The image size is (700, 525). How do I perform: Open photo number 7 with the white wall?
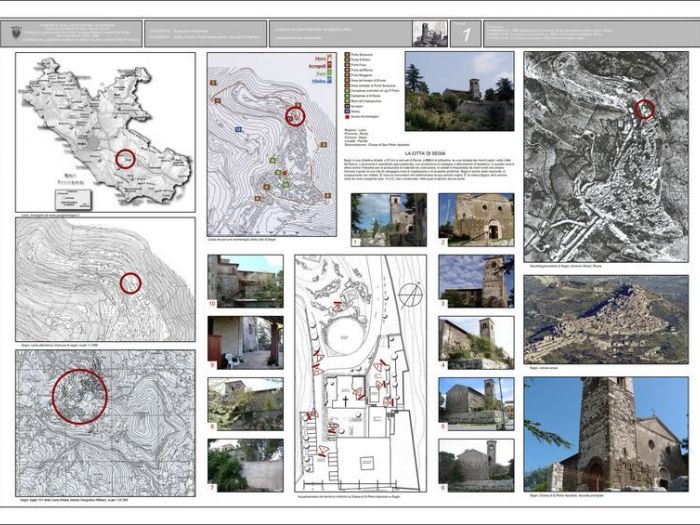[x=246, y=465]
